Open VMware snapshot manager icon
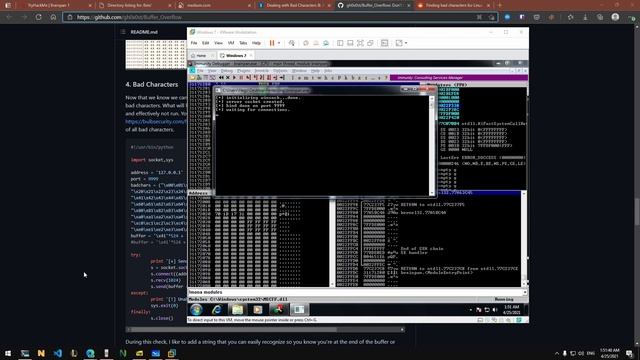This screenshot has width=640, height=360. pyautogui.click(x=326, y=43)
